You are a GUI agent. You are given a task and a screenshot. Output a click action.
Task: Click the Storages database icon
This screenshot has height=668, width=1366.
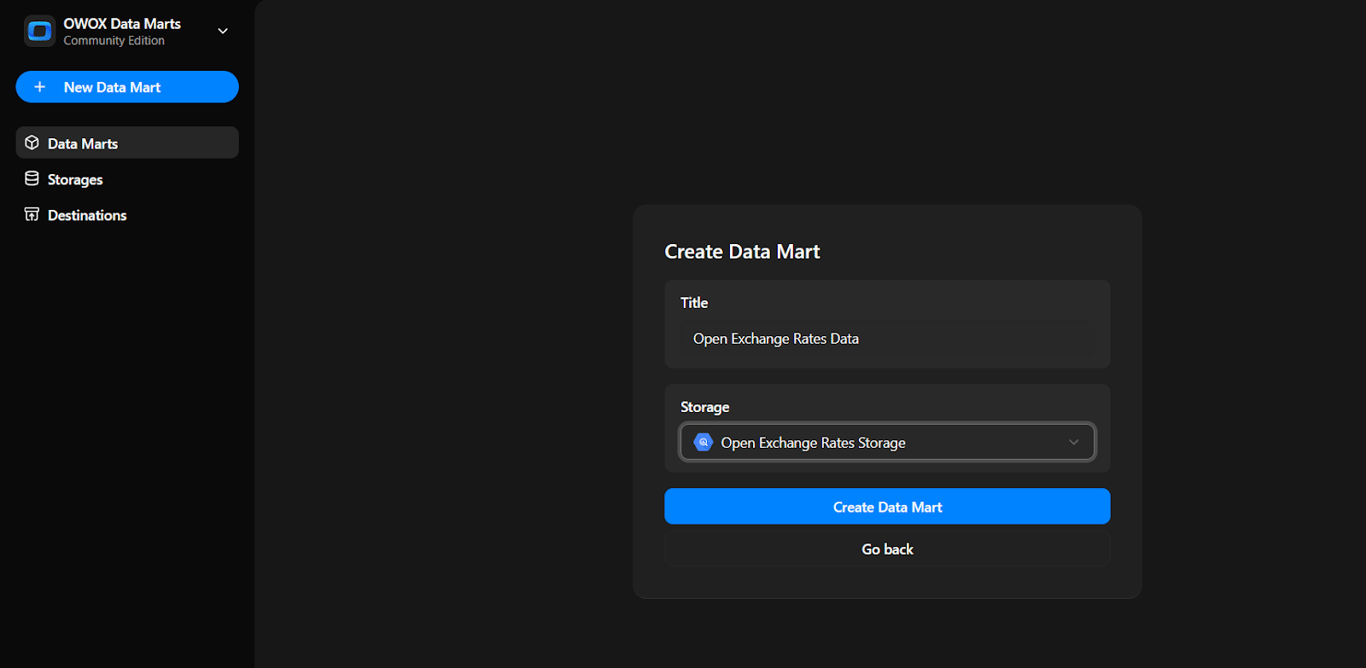[x=32, y=179]
